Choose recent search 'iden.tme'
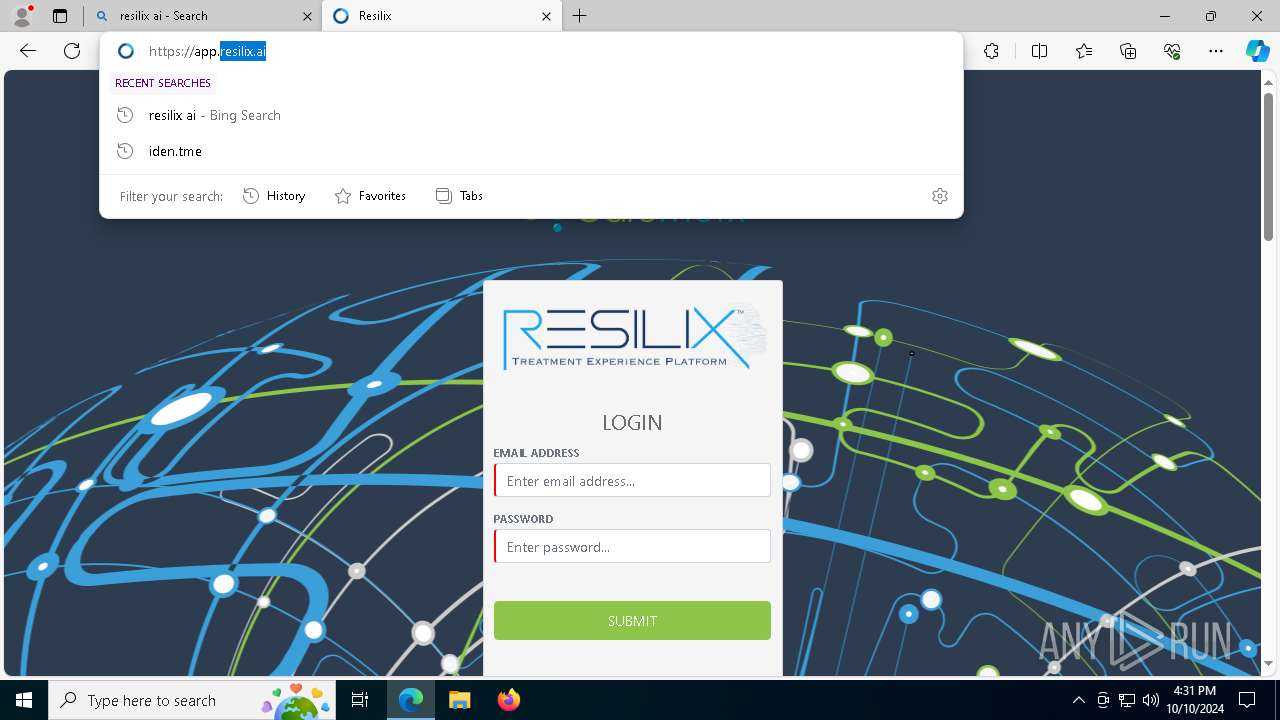1280x720 pixels. [x=531, y=151]
